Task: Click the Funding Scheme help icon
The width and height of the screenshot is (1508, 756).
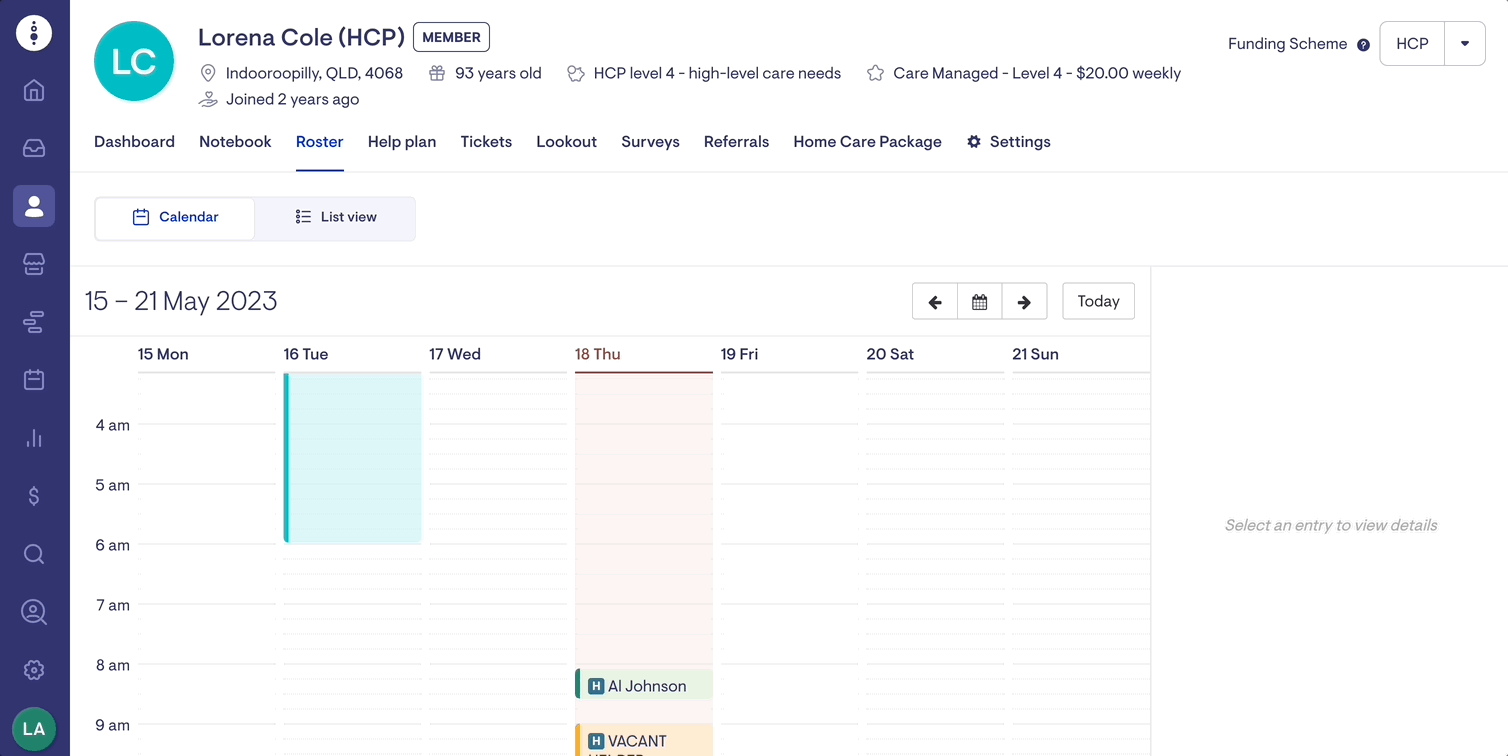Action: 1363,45
